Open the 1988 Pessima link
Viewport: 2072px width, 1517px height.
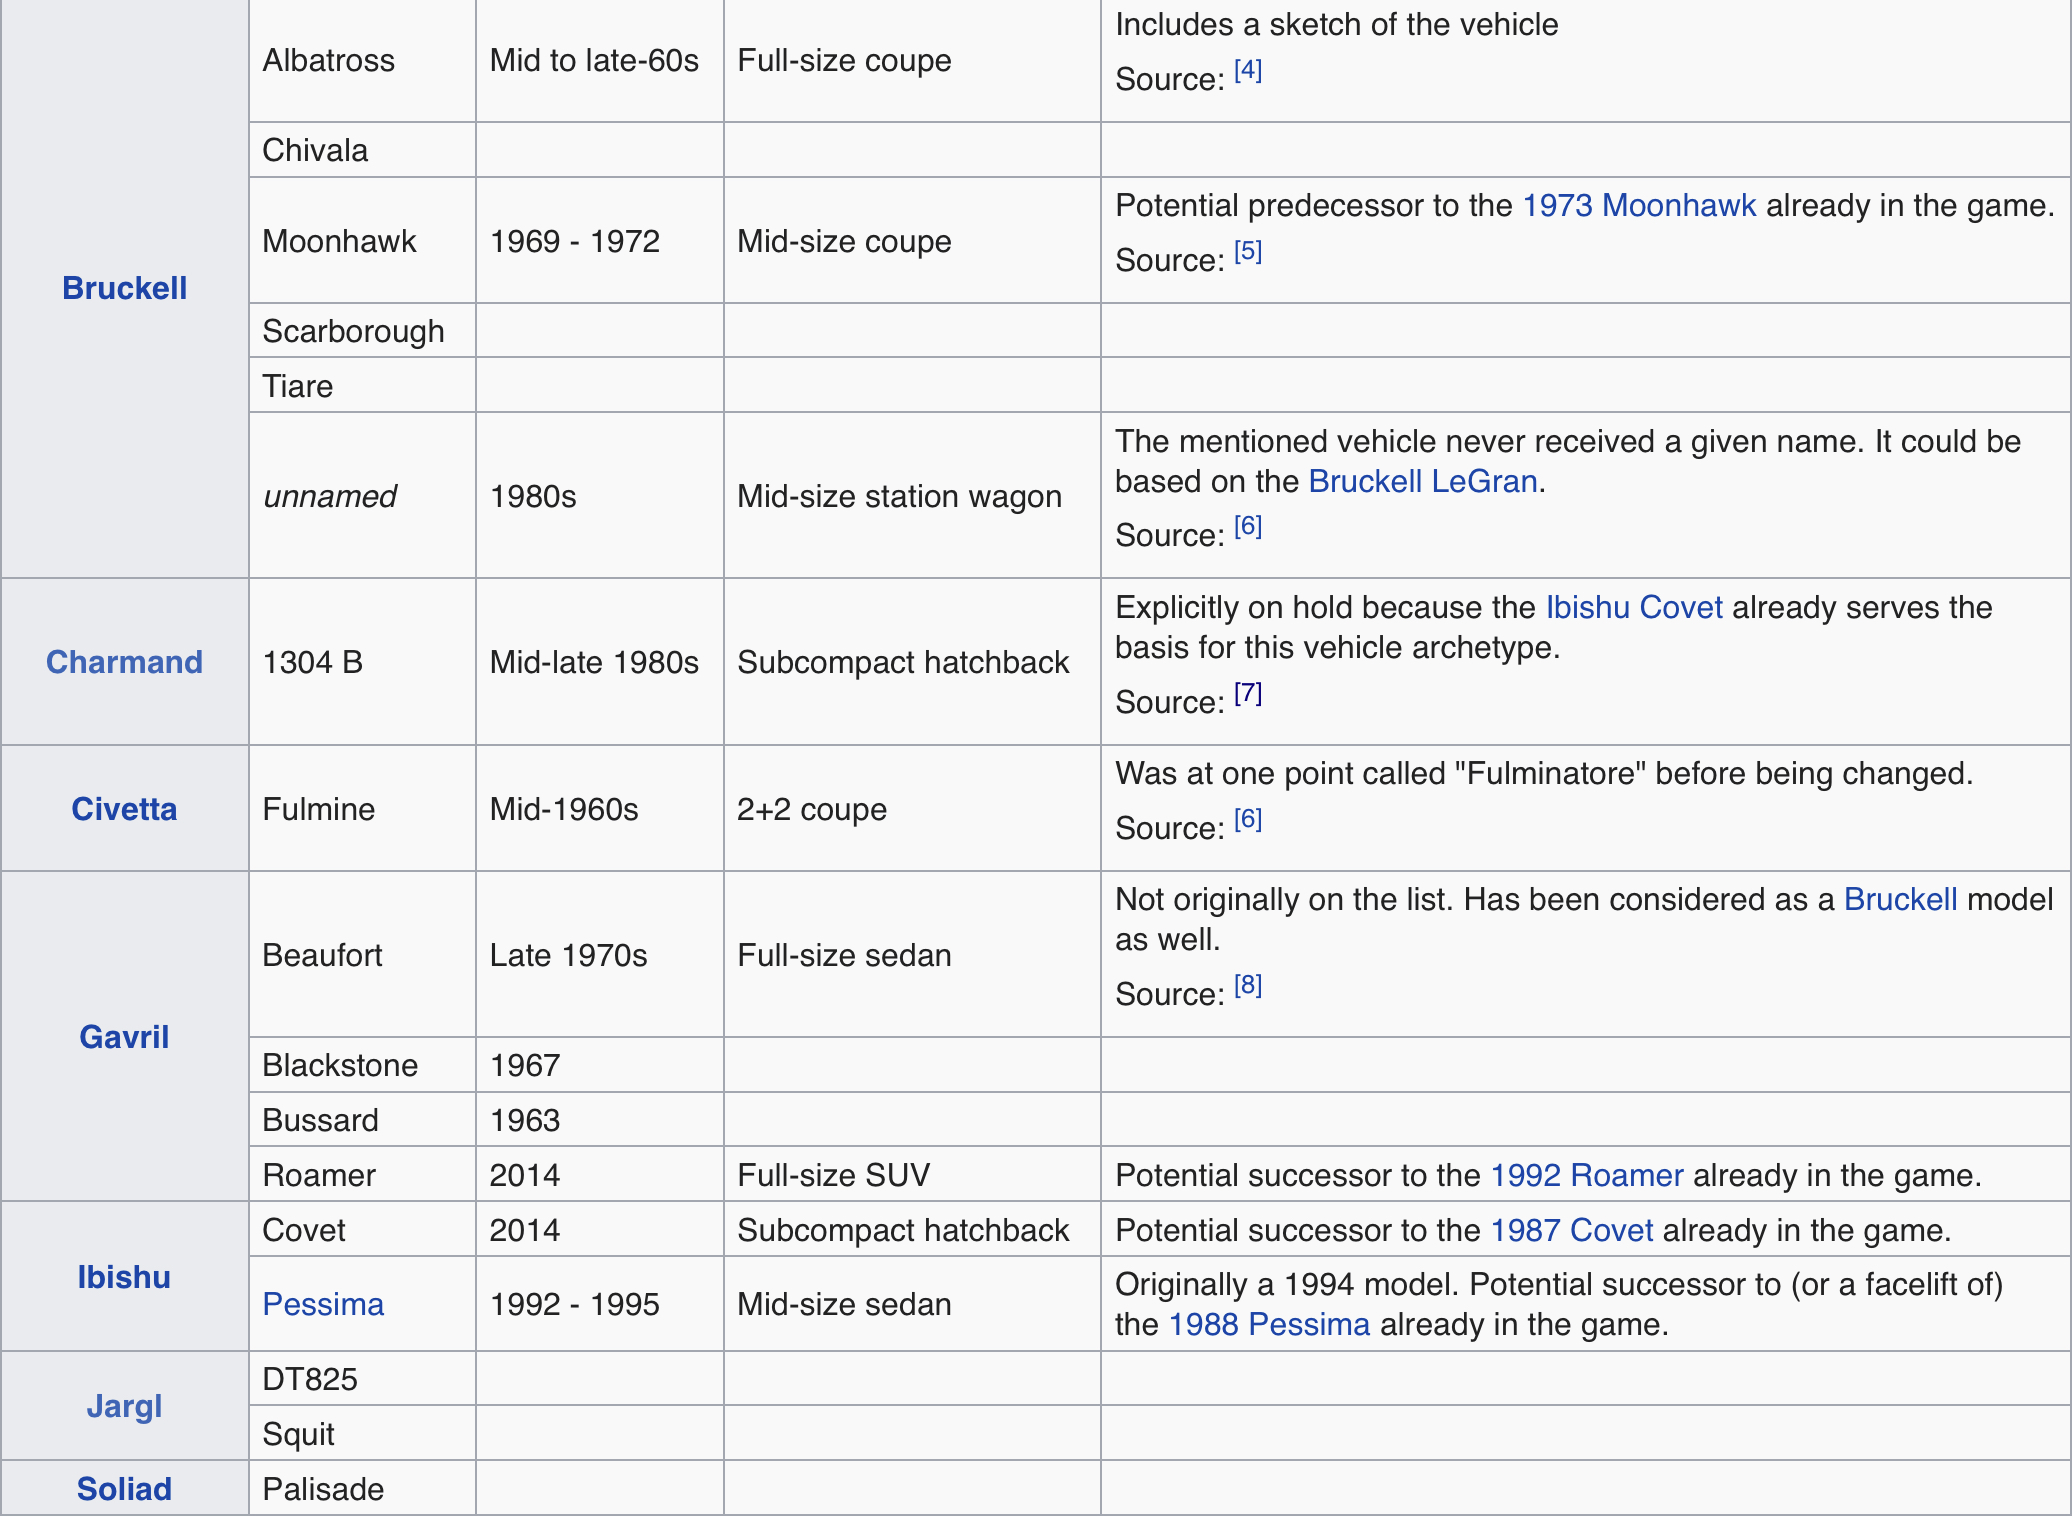click(x=1268, y=1324)
